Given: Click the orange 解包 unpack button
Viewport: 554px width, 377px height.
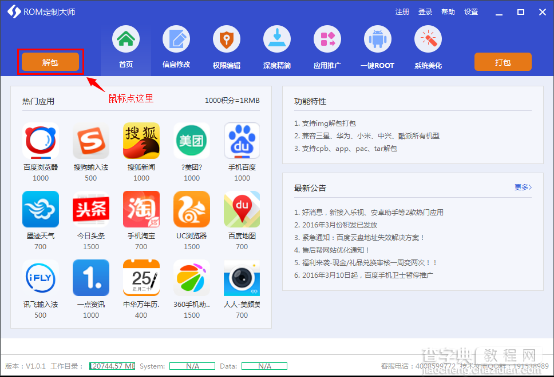Looking at the screenshot, I should point(50,62).
